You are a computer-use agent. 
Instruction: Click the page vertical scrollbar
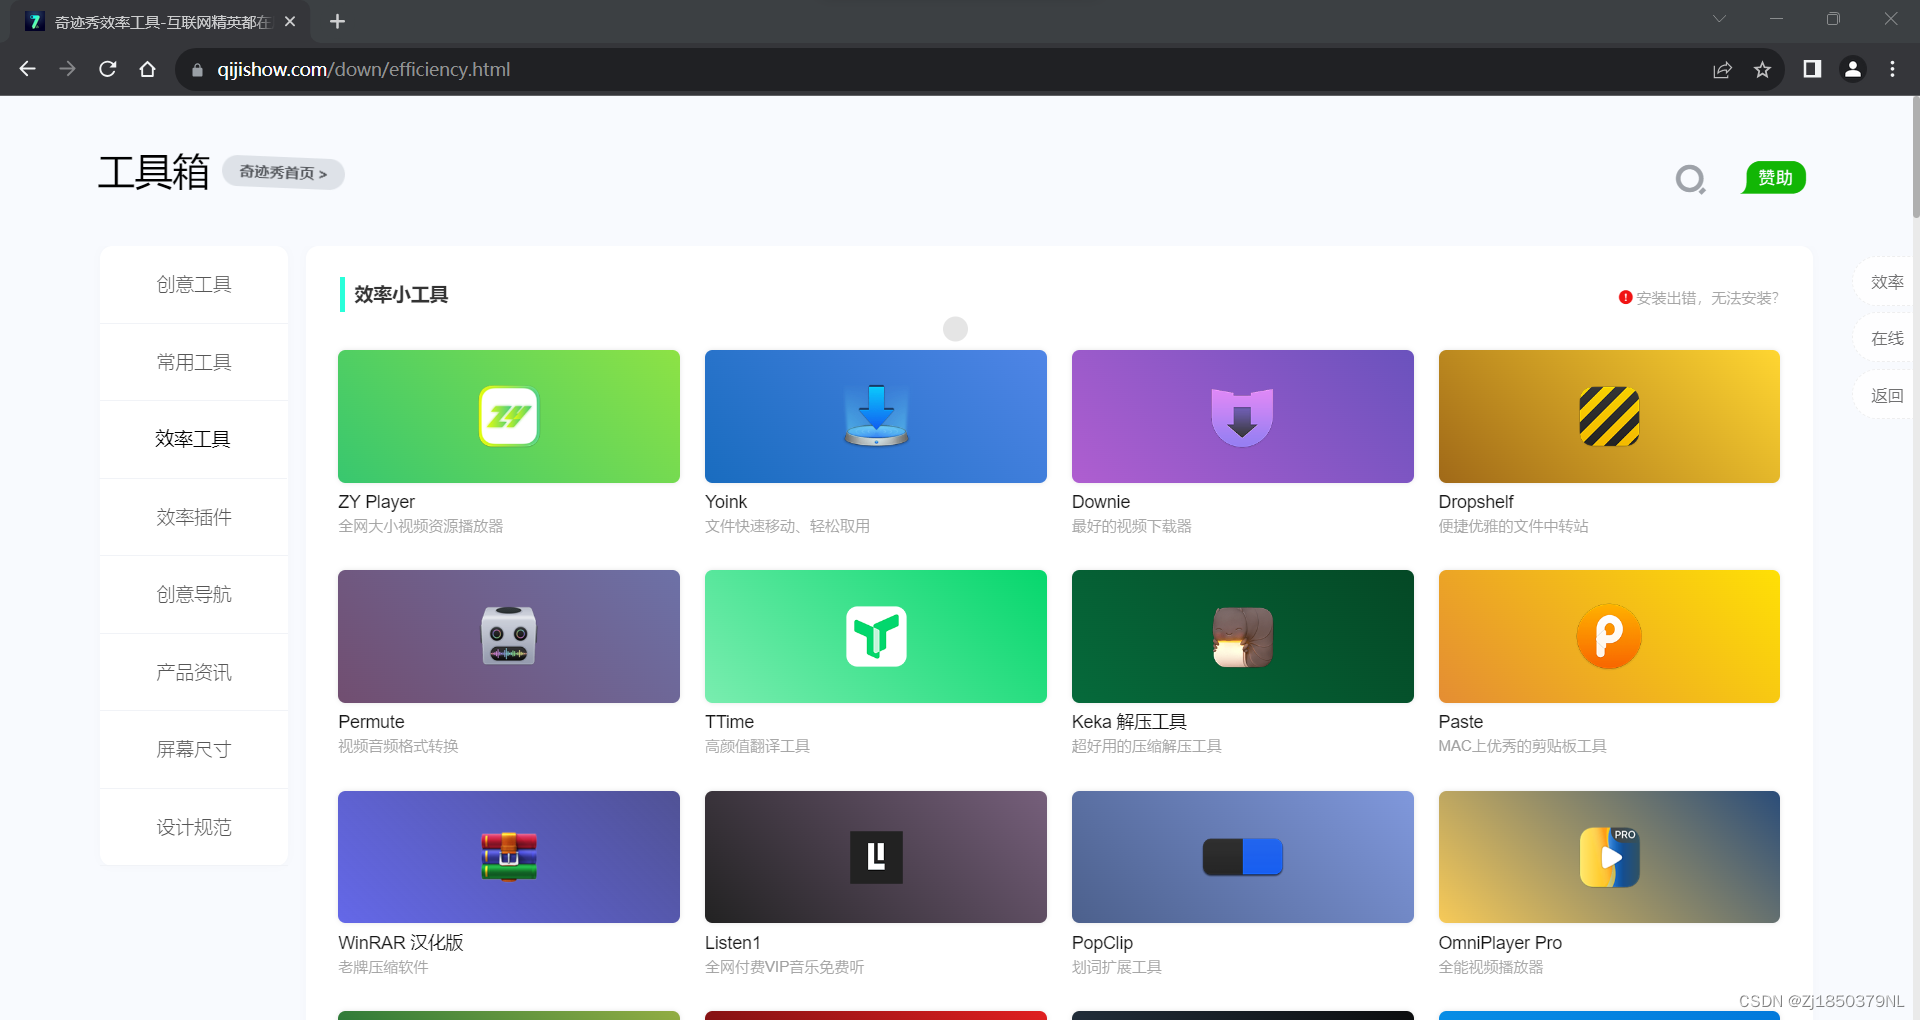click(1915, 157)
